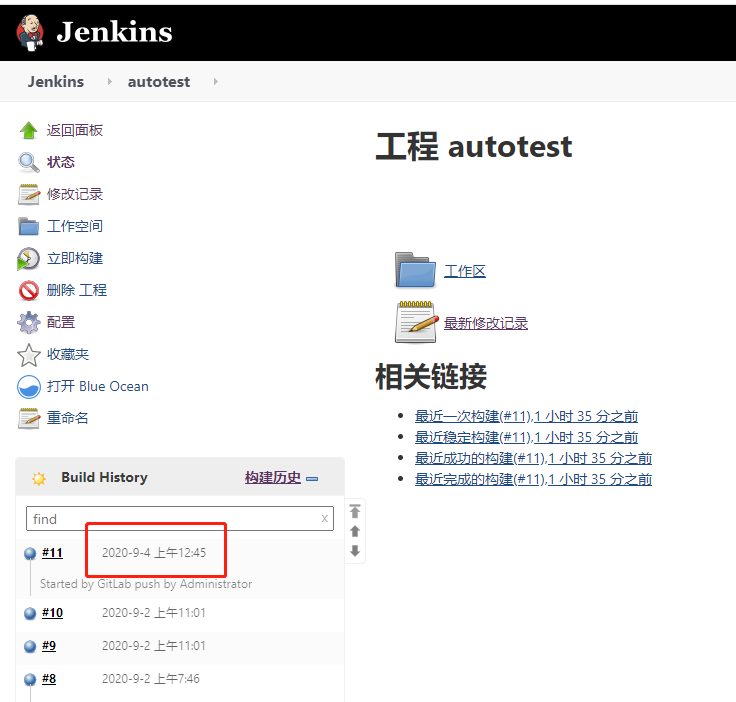Open 最近完成的构建(#11) link
The image size is (736, 702).
[x=533, y=479]
